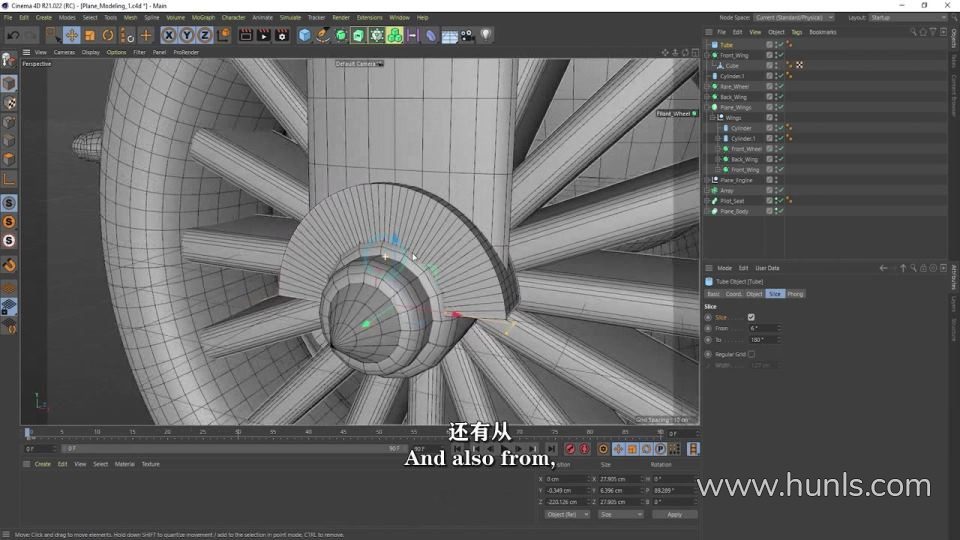The width and height of the screenshot is (960, 540).
Task: Open the MoGraph menu
Action: [x=203, y=17]
